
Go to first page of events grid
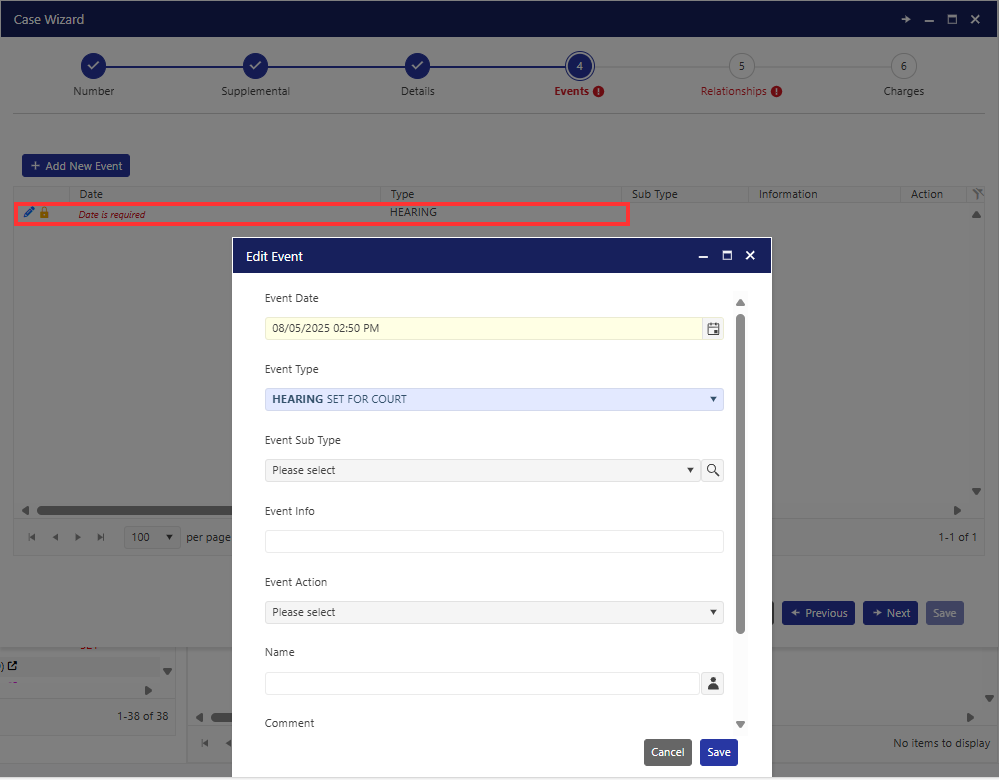point(32,537)
